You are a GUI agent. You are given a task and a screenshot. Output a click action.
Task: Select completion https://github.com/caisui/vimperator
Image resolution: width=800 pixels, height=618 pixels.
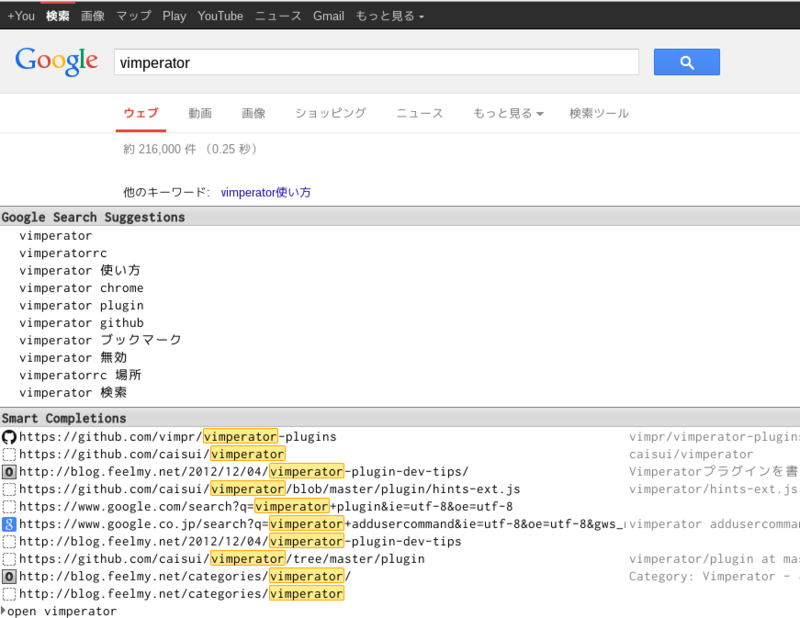pos(152,454)
